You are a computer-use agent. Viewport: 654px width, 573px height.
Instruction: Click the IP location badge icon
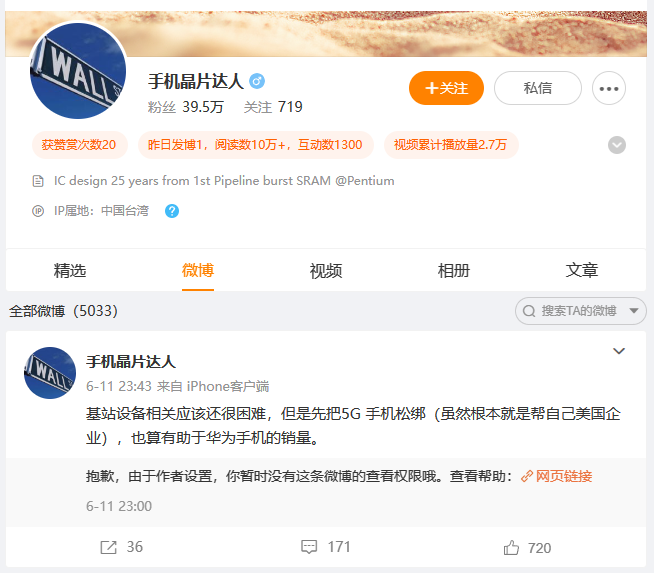click(38, 211)
